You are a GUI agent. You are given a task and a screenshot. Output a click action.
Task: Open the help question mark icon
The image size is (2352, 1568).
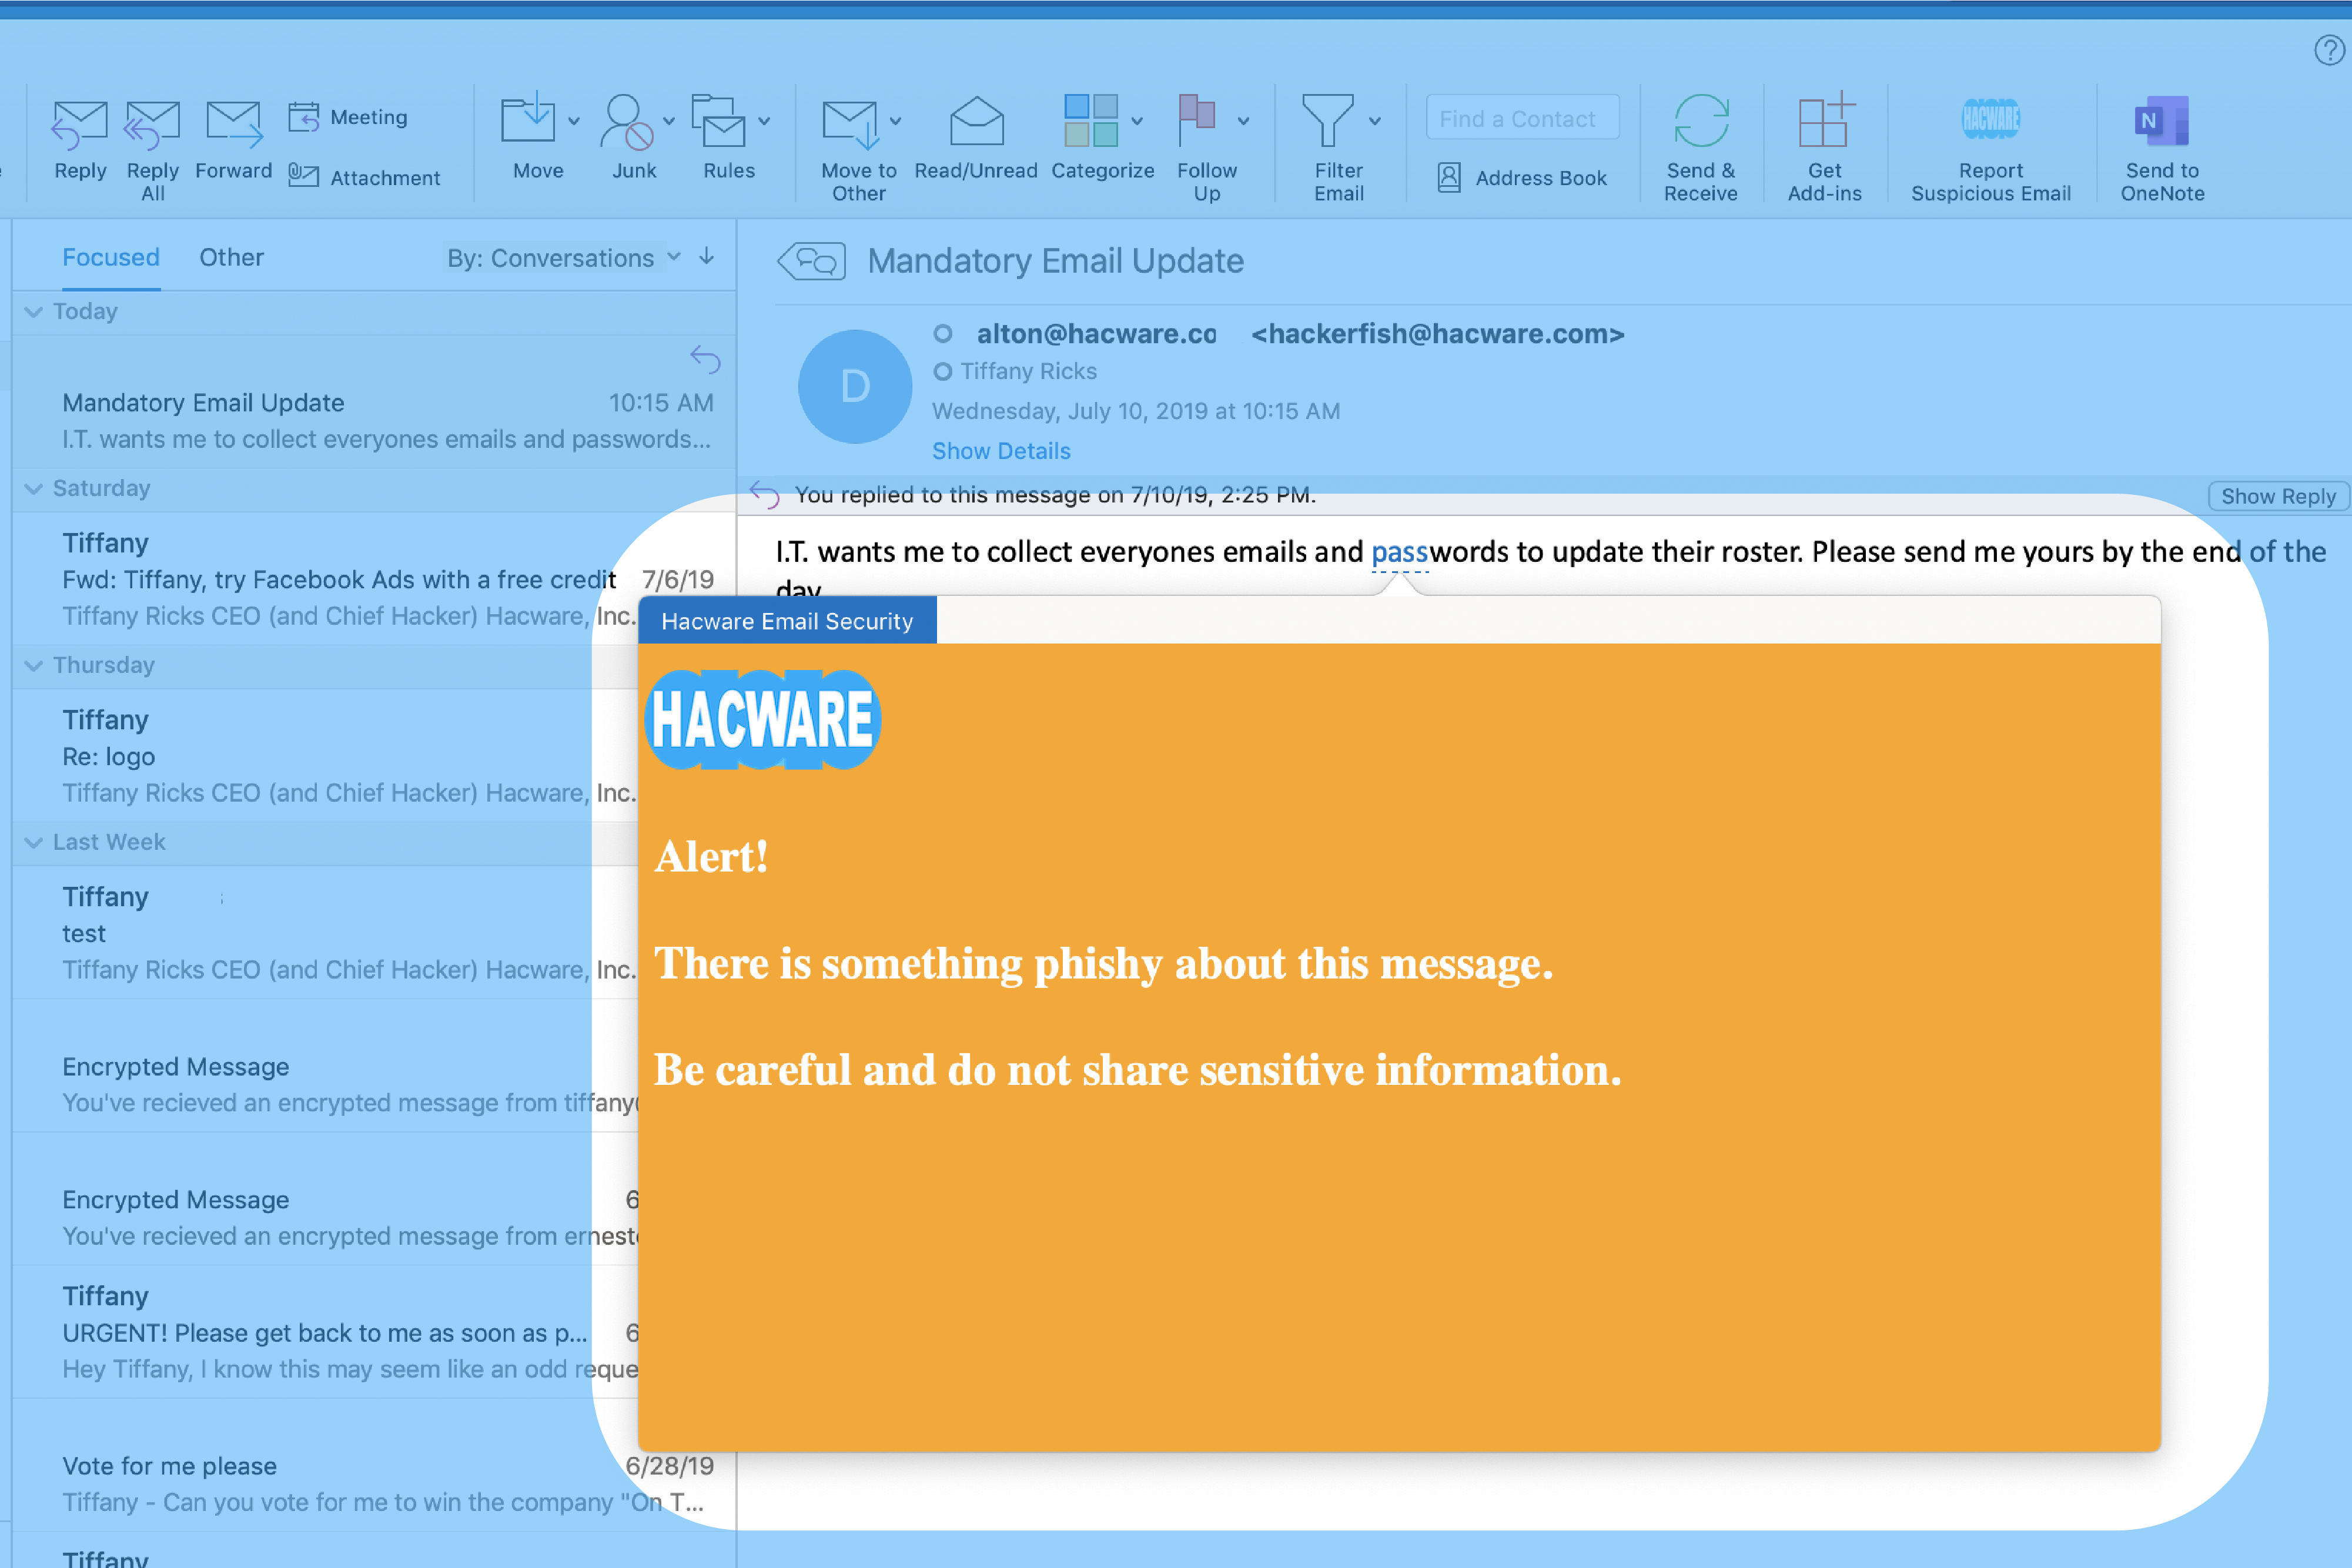coord(2330,49)
